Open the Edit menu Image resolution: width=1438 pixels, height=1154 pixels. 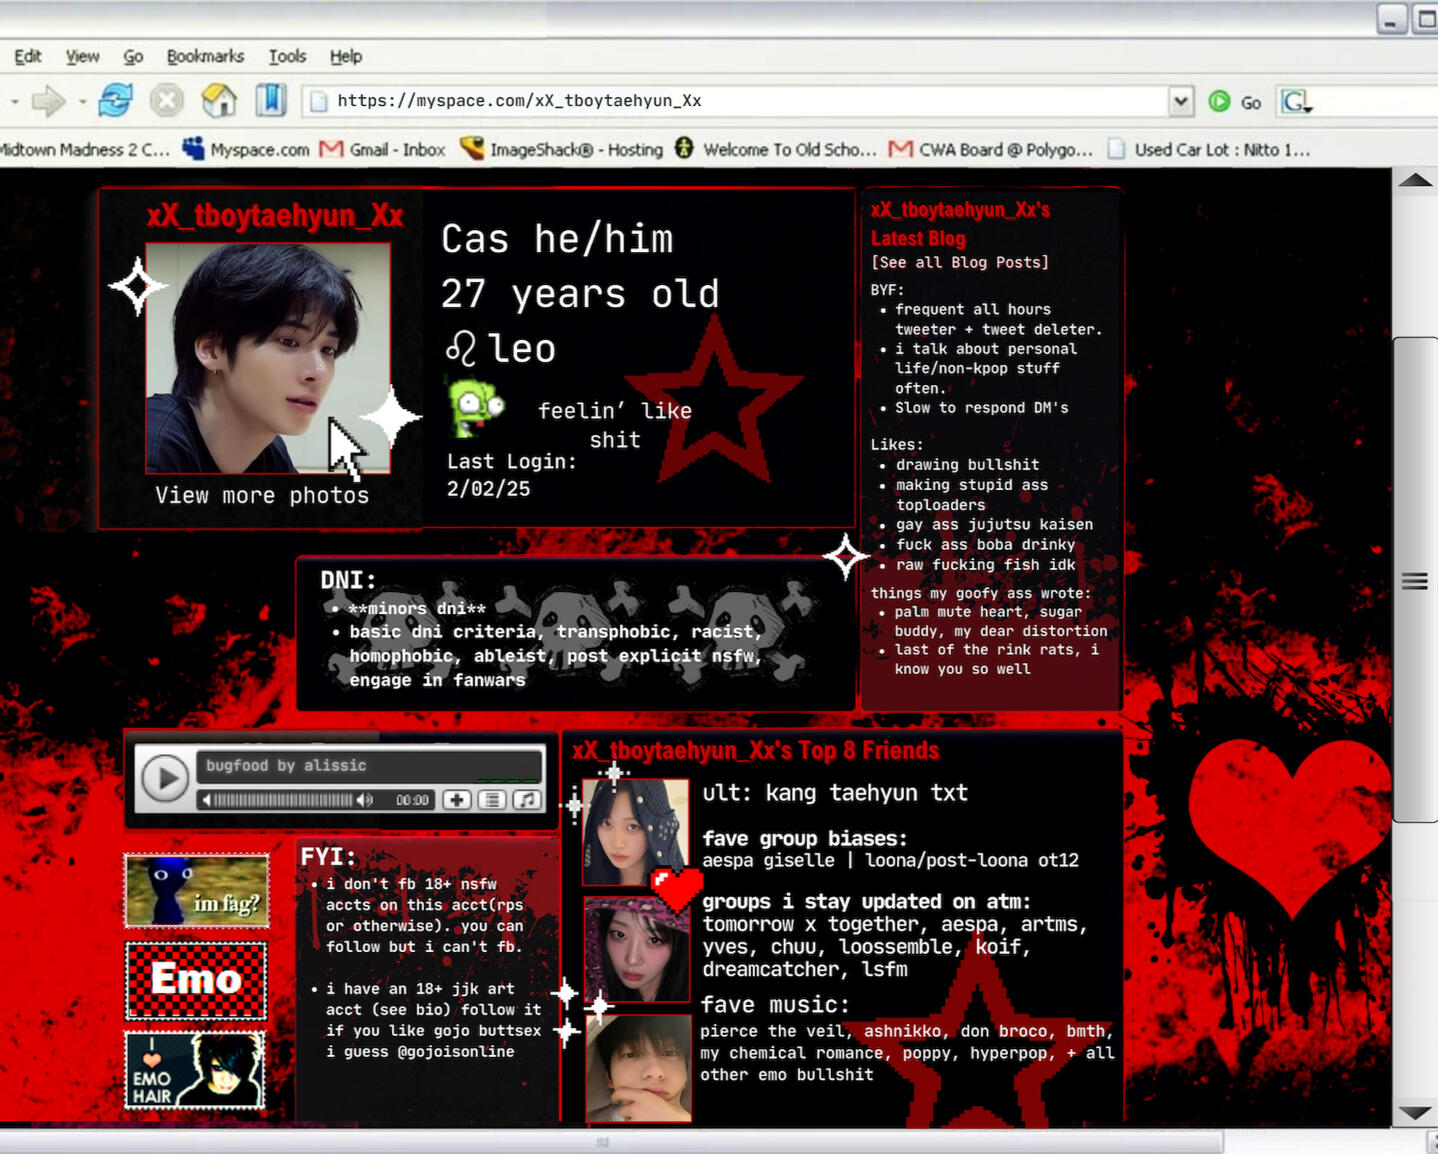[x=28, y=56]
